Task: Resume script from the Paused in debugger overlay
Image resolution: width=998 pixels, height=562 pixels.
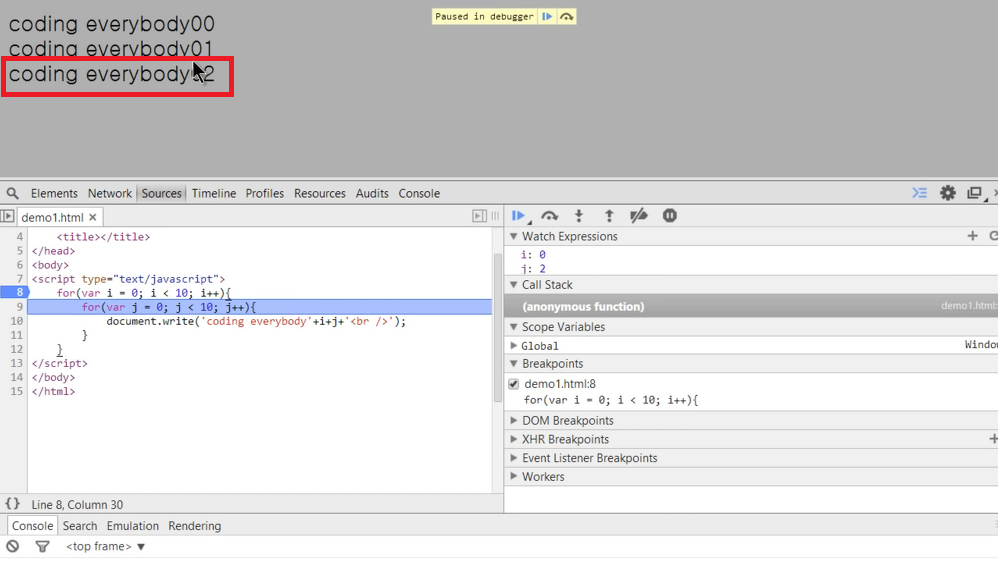Action: [x=547, y=17]
